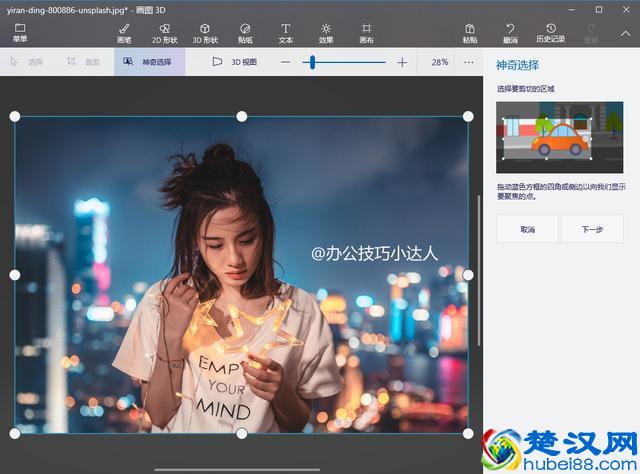640x474 pixels.
Task: Open the 3D 形状 shapes tool
Action: 205,33
